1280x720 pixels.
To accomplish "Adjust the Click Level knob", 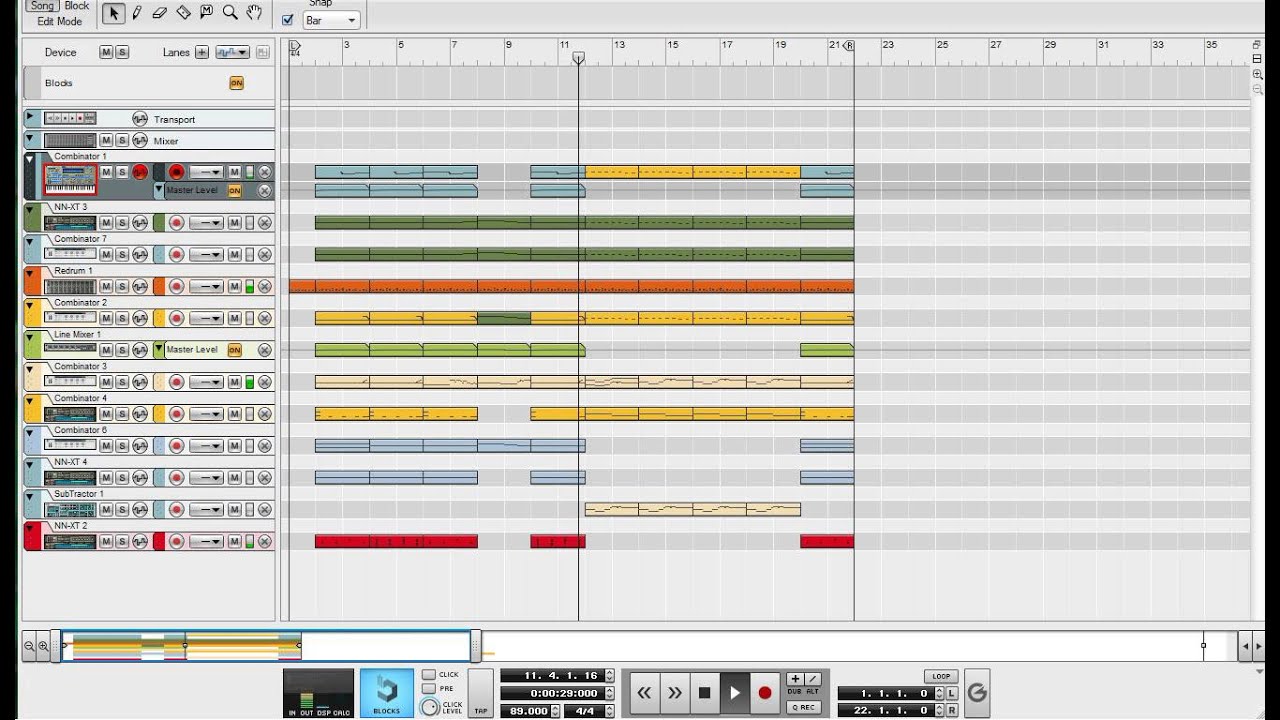I will (x=430, y=707).
